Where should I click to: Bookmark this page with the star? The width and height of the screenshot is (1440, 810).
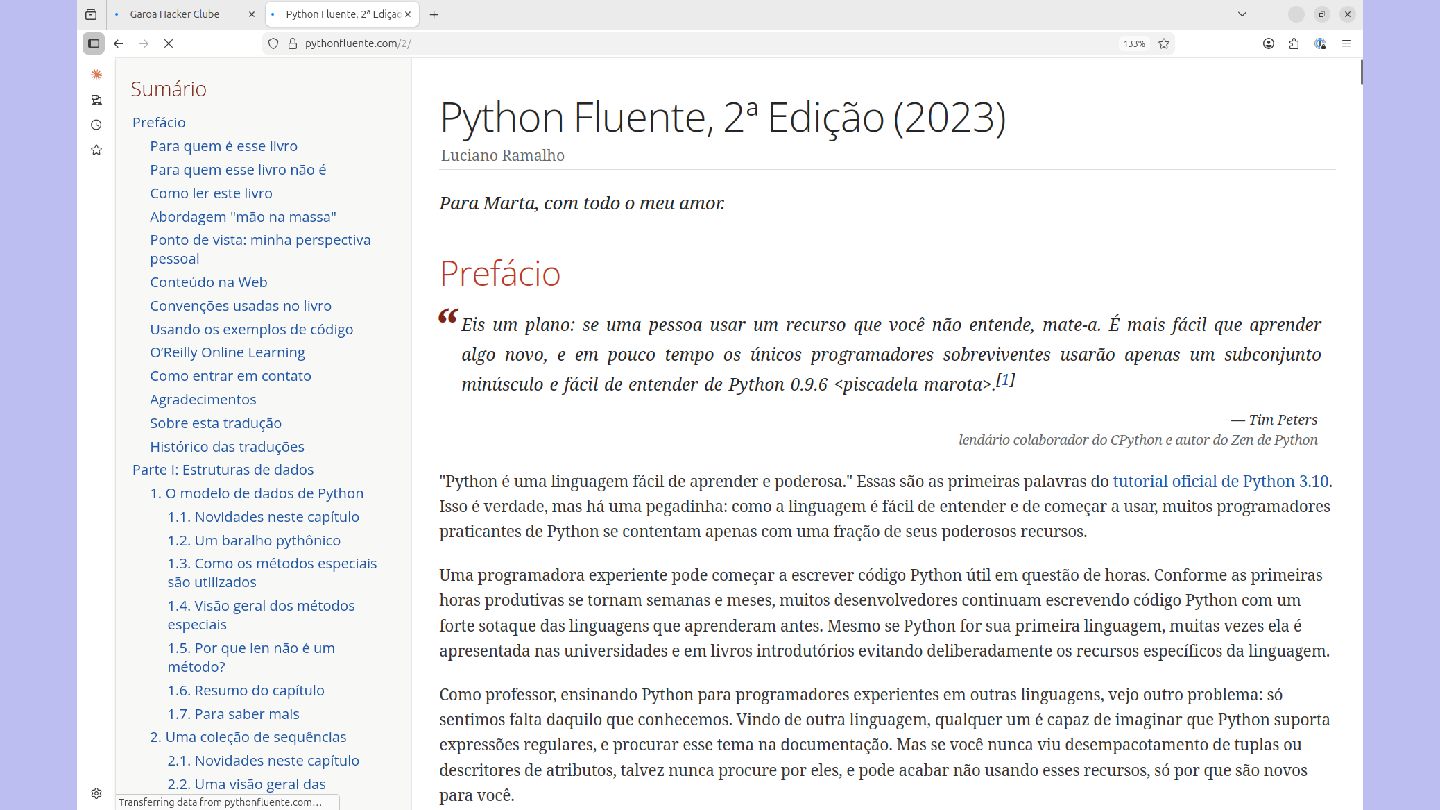coord(1163,44)
